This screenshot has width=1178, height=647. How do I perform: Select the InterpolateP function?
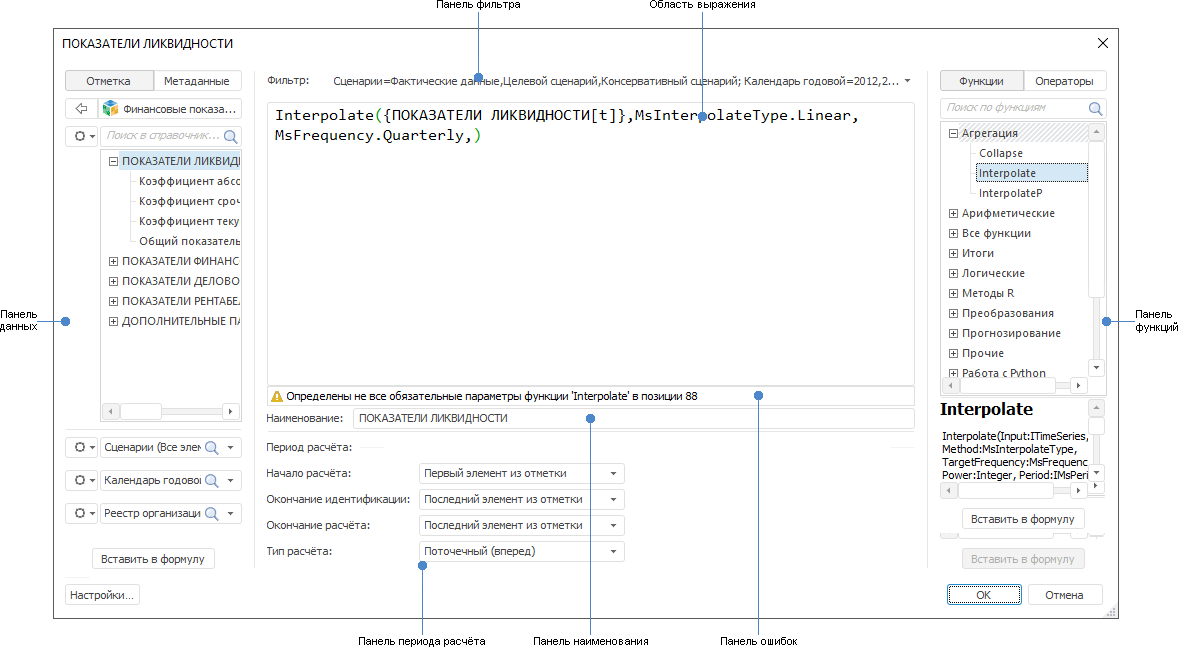pyautogui.click(x=1010, y=193)
